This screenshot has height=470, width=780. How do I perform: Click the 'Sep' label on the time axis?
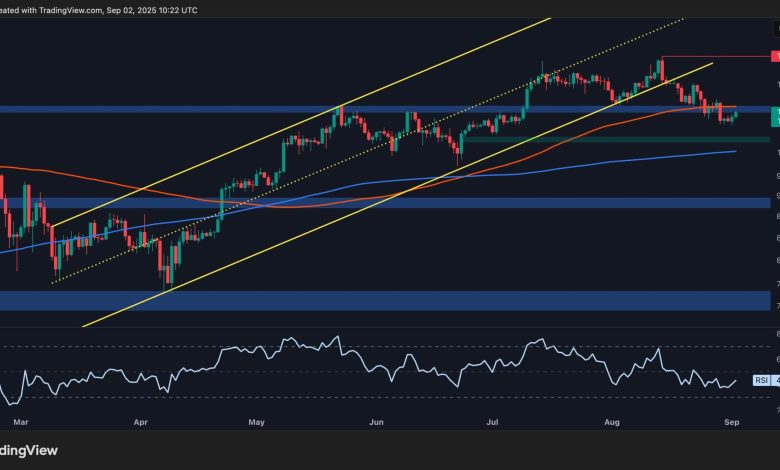click(x=732, y=422)
